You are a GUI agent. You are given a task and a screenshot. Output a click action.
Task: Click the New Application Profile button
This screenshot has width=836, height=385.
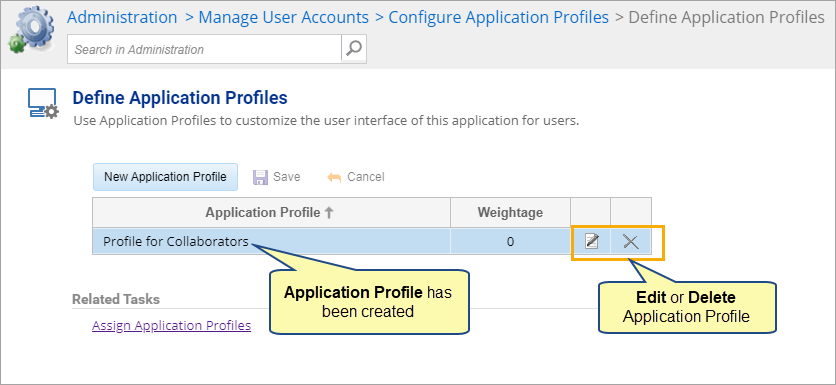(165, 177)
